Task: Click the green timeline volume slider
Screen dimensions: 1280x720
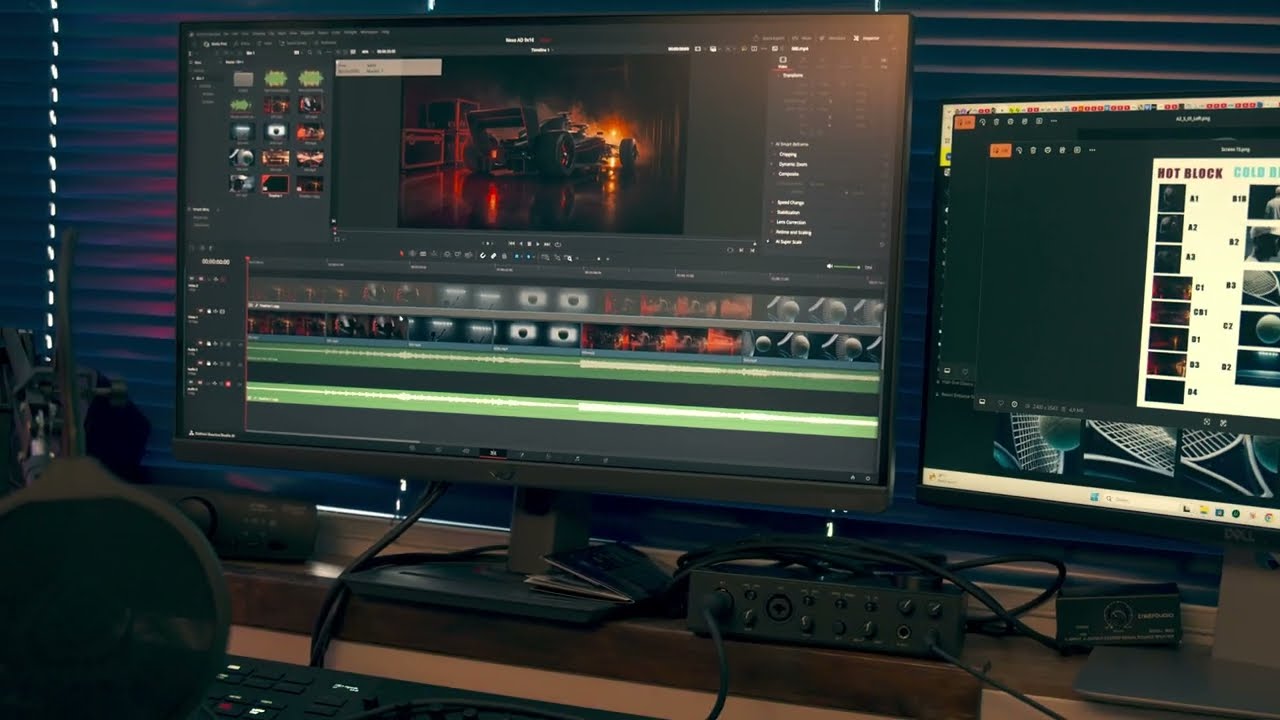Action: (846, 267)
